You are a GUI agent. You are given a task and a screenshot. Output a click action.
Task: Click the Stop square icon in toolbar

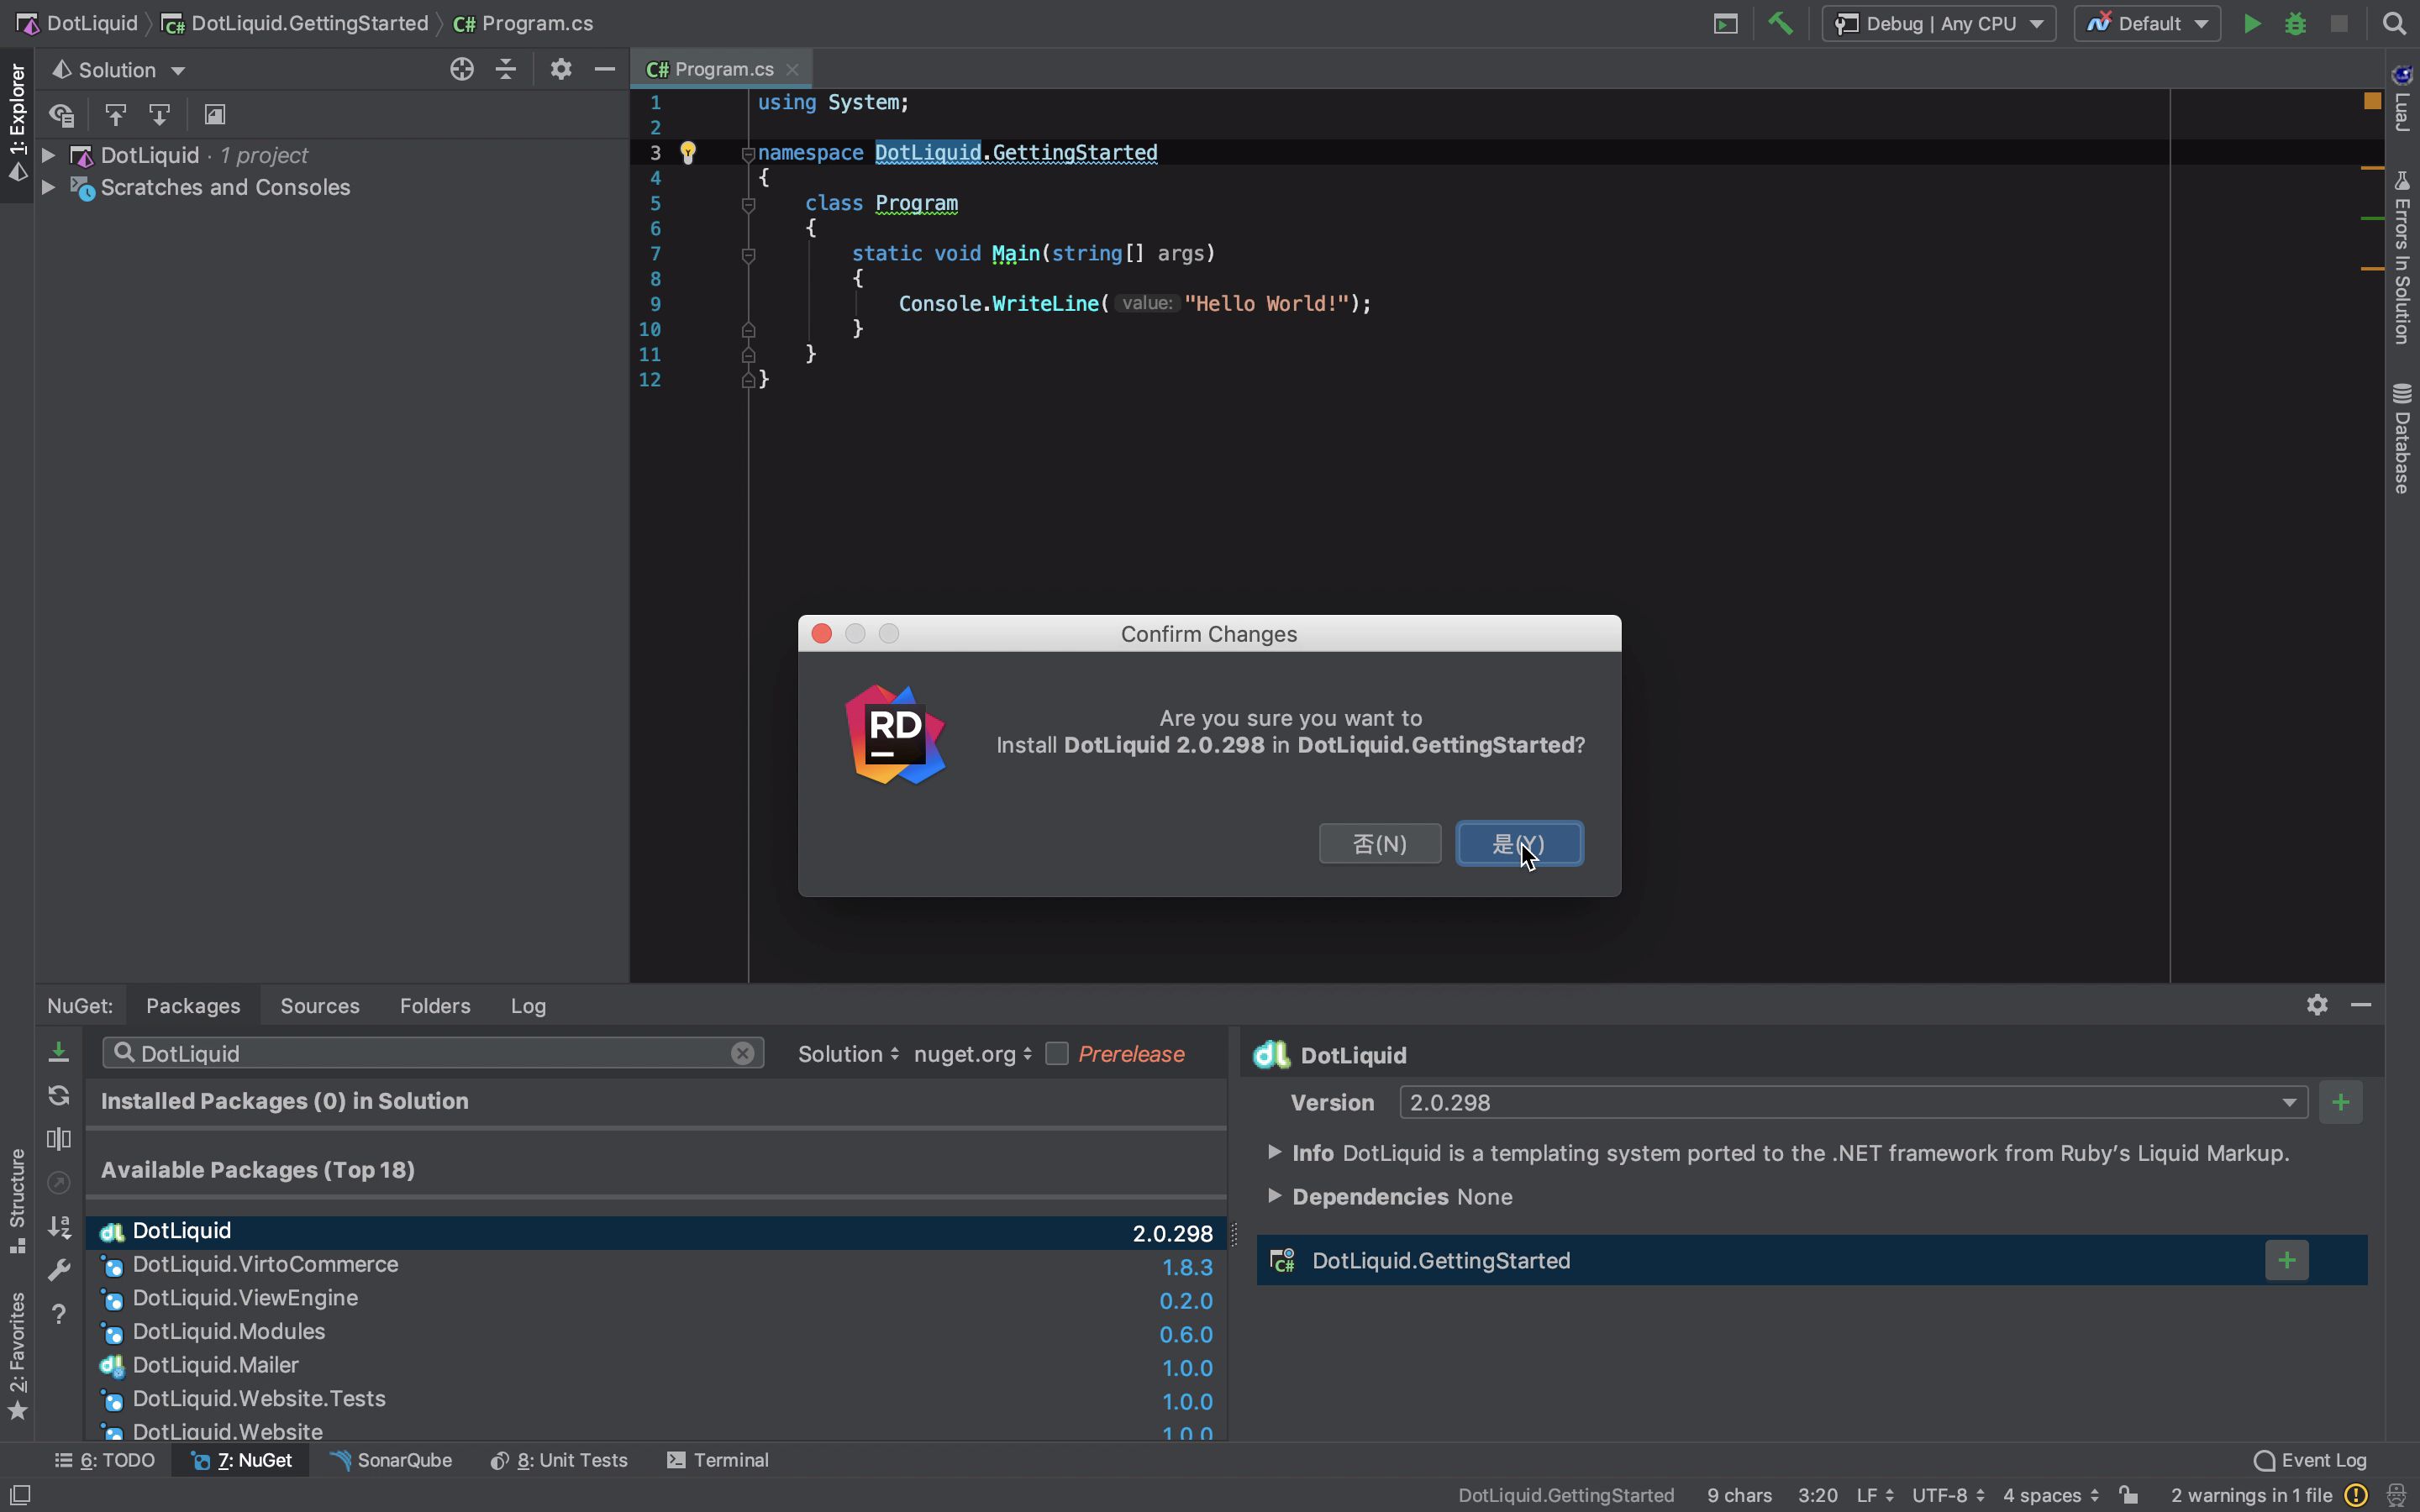coord(2338,24)
